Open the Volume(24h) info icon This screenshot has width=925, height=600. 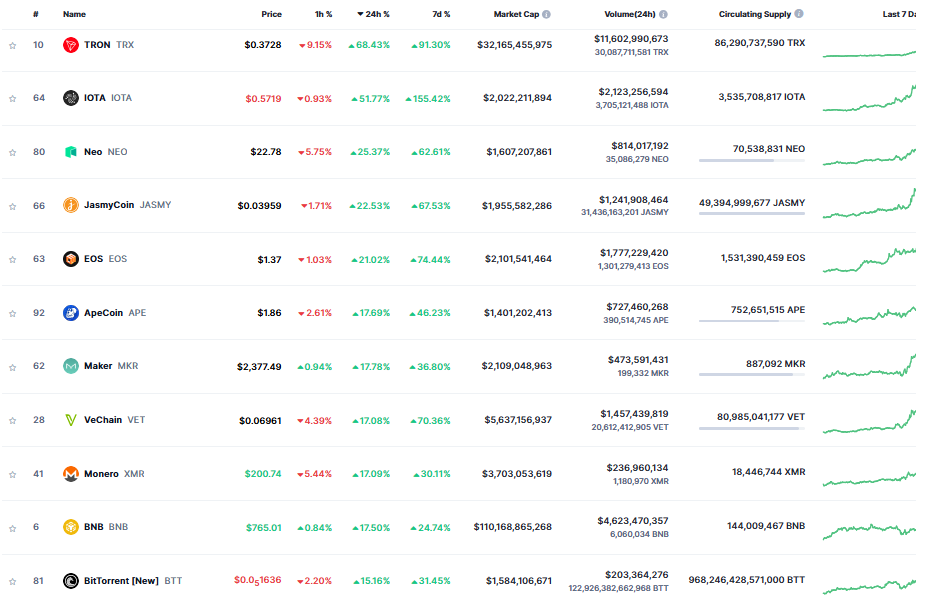point(663,14)
